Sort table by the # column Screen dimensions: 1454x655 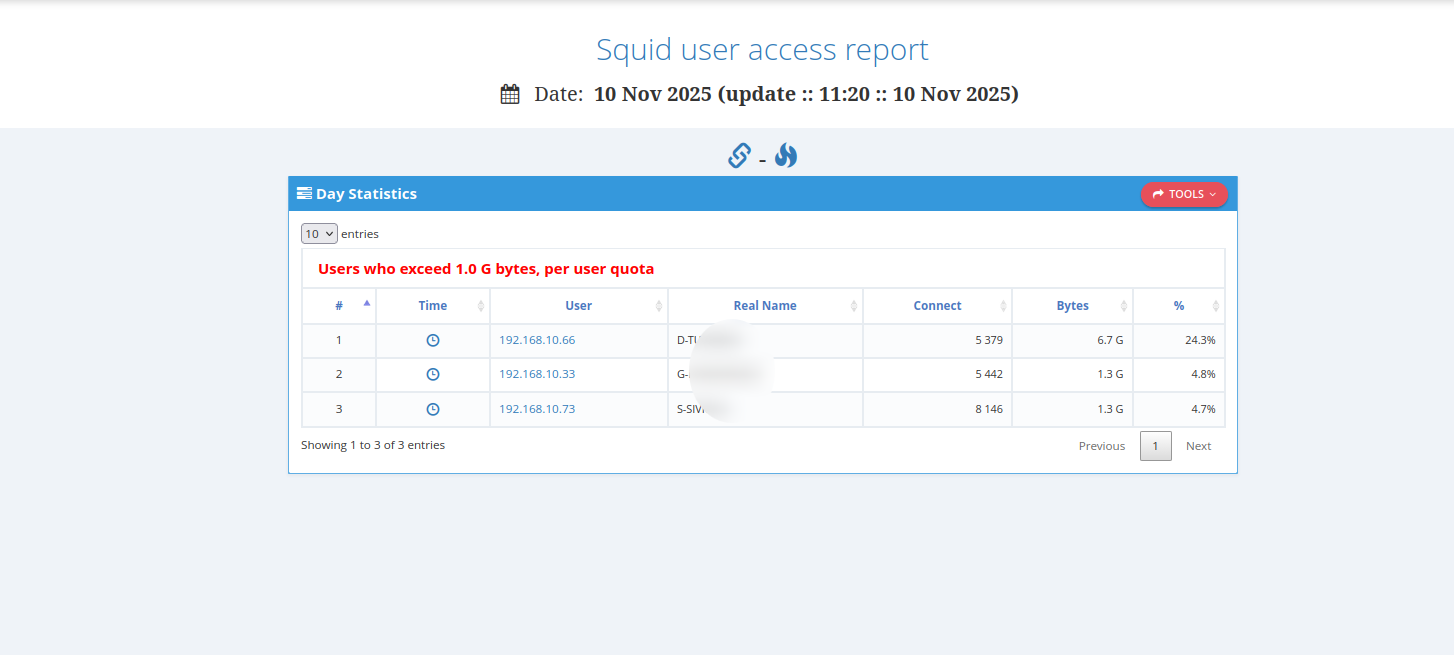pos(339,306)
